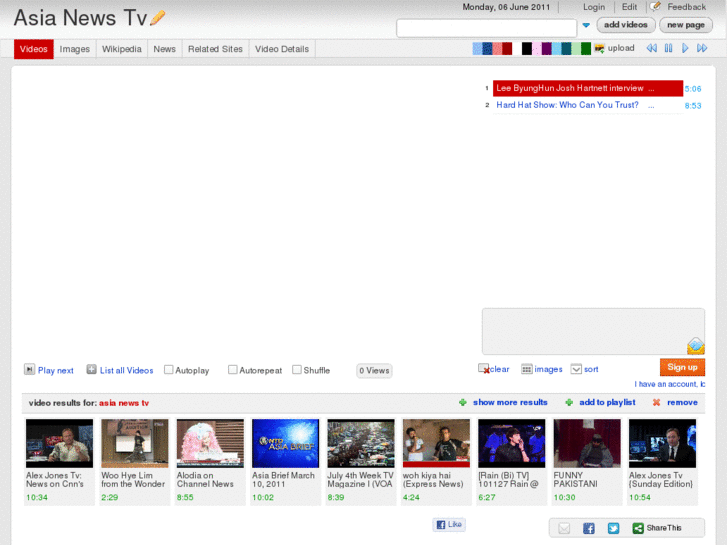Click the Edit link in the header
727x545 pixels.
(x=629, y=7)
